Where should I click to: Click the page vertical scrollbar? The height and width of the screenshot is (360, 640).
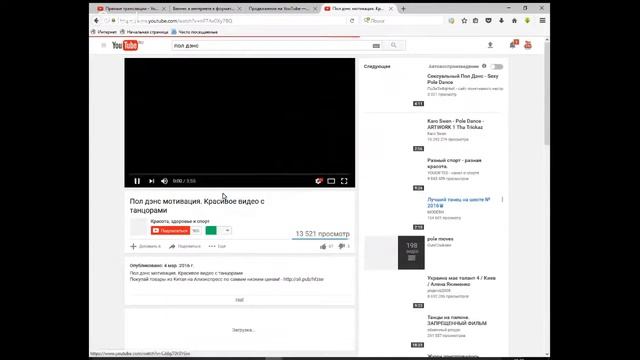[547, 93]
